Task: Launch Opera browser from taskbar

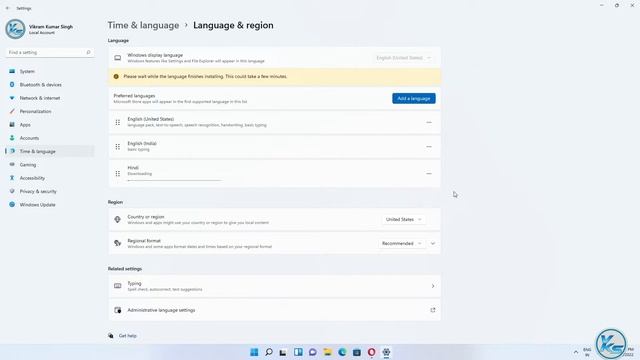Action: coord(371,352)
